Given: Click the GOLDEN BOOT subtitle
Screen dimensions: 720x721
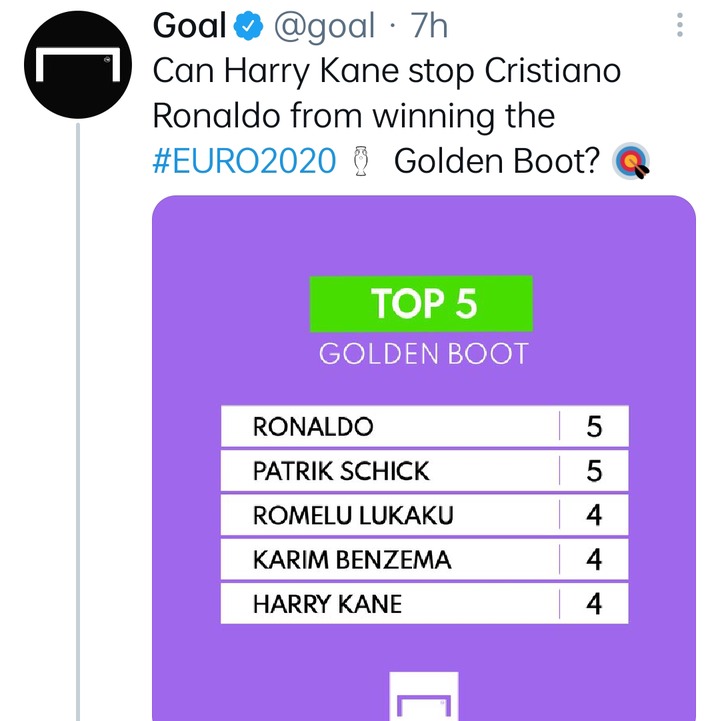Looking at the screenshot, I should click(423, 354).
